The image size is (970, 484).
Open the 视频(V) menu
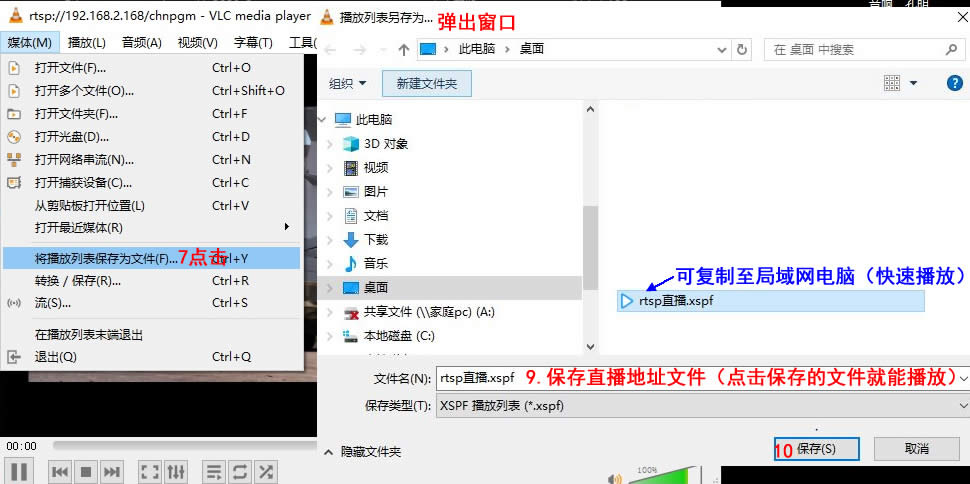click(x=197, y=43)
